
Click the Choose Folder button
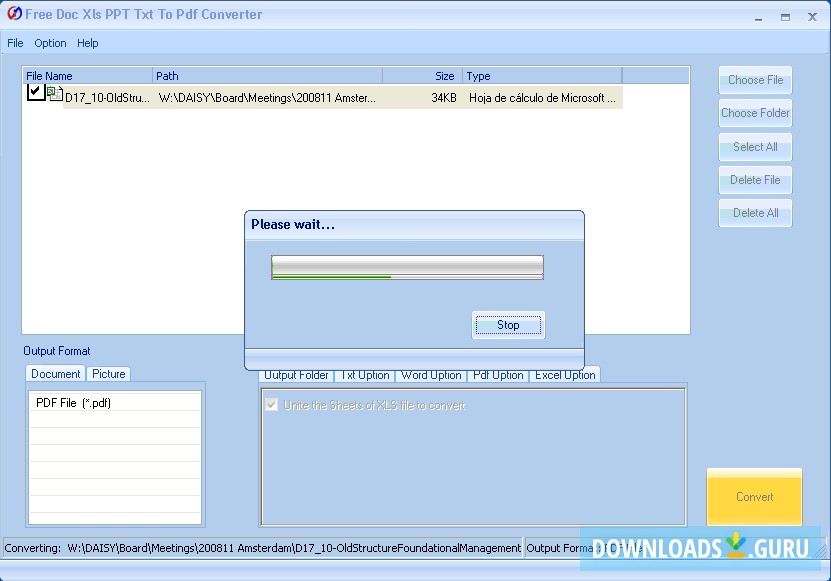754,113
